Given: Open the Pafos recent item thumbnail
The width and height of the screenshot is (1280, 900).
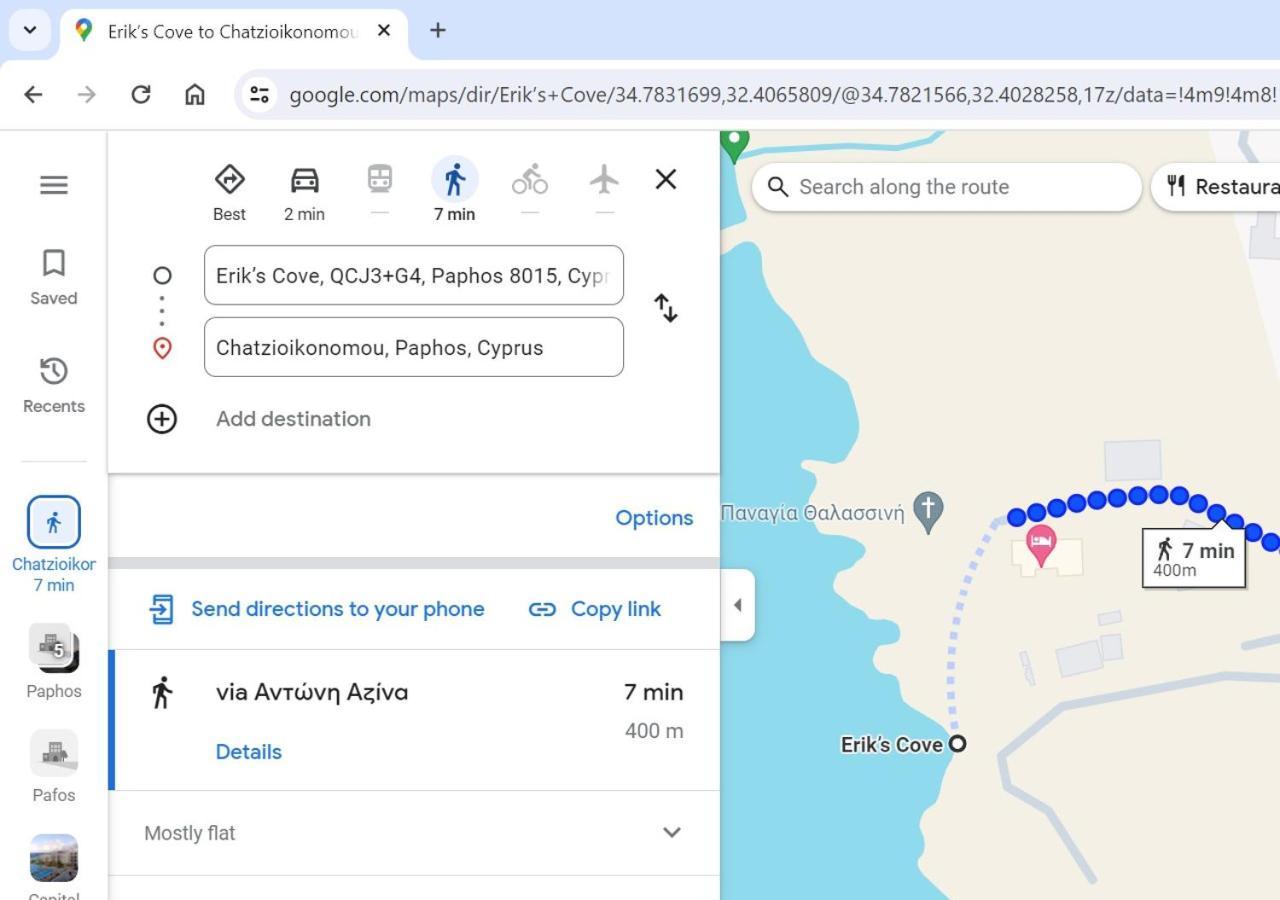Looking at the screenshot, I should point(54,752).
